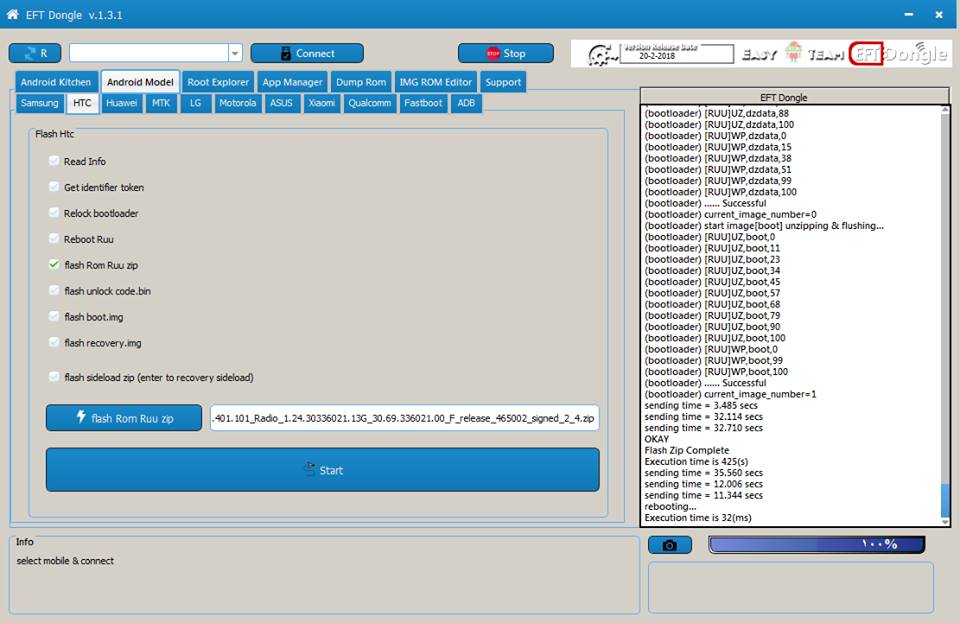Click the ROM zip file path field
Image resolution: width=960 pixels, height=623 pixels.
tap(405, 418)
